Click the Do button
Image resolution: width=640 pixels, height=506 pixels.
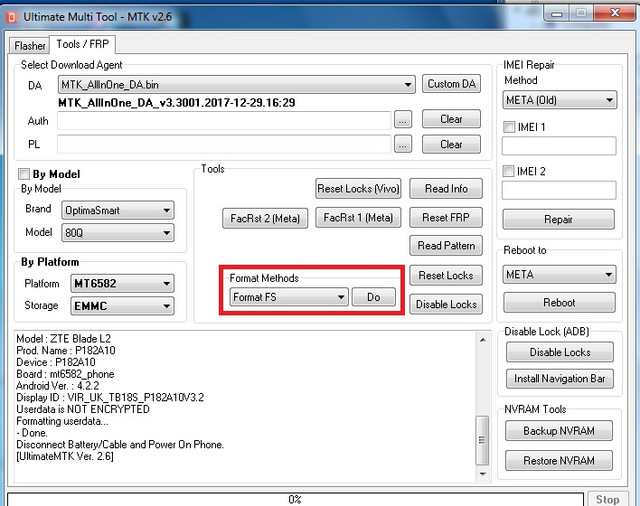click(373, 297)
